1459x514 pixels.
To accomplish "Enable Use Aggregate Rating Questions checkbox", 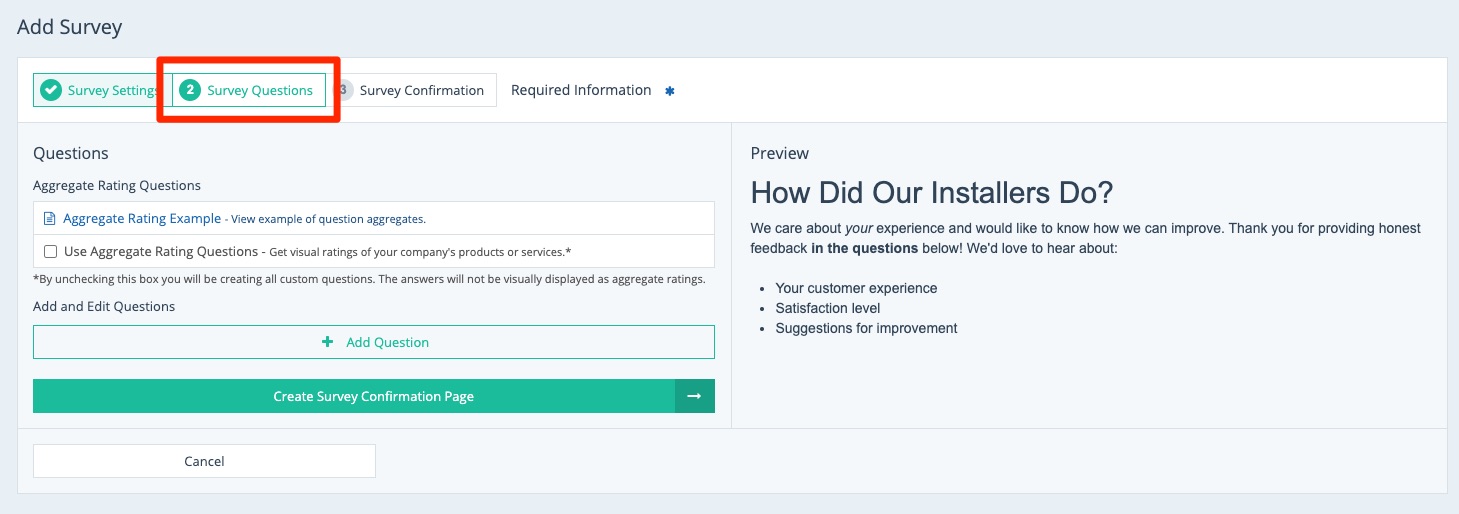I will [x=51, y=251].
